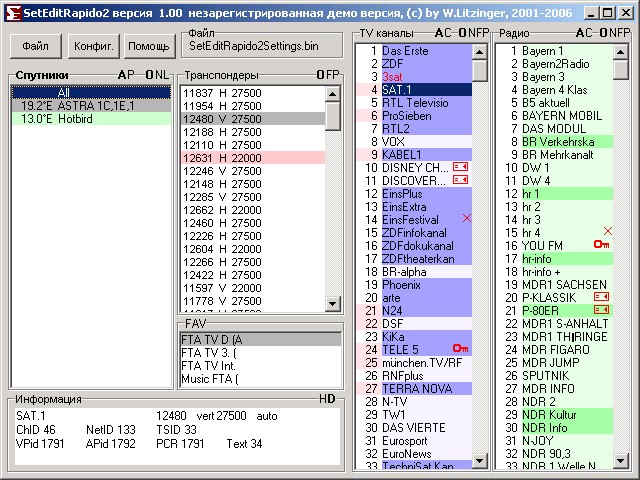Click the lock icon next to DISNEY CHANNEL
Screen dimensions: 640x480
[x=460, y=167]
